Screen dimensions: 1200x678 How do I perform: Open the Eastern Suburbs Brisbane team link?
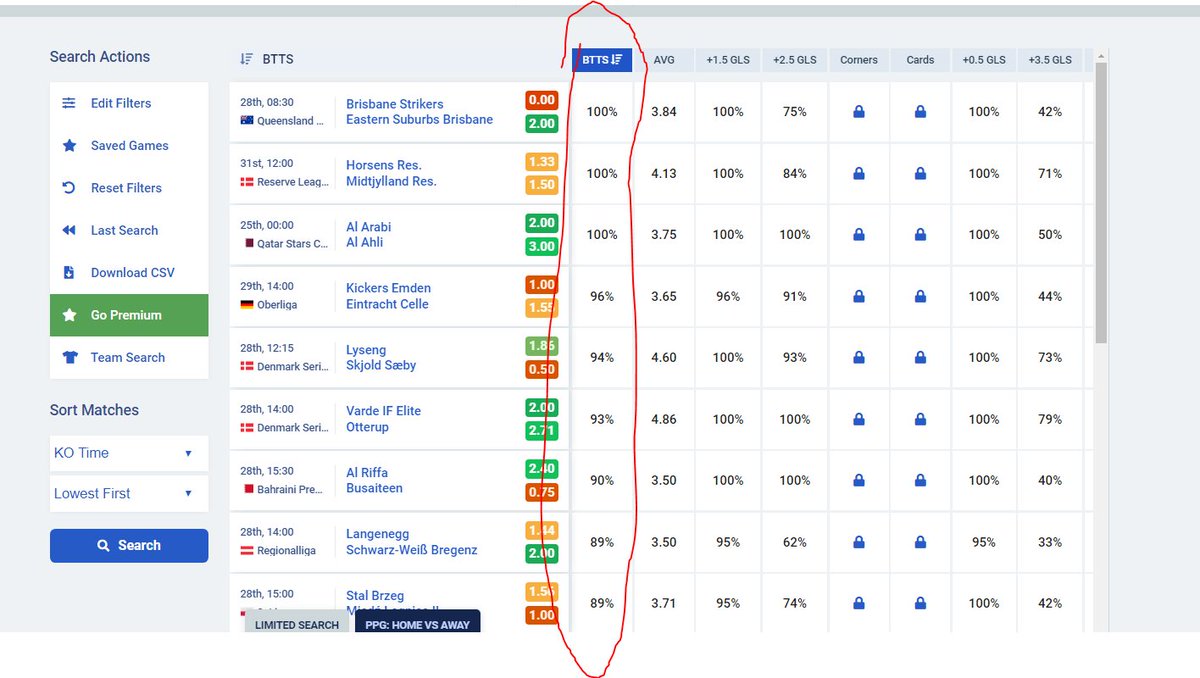point(419,120)
